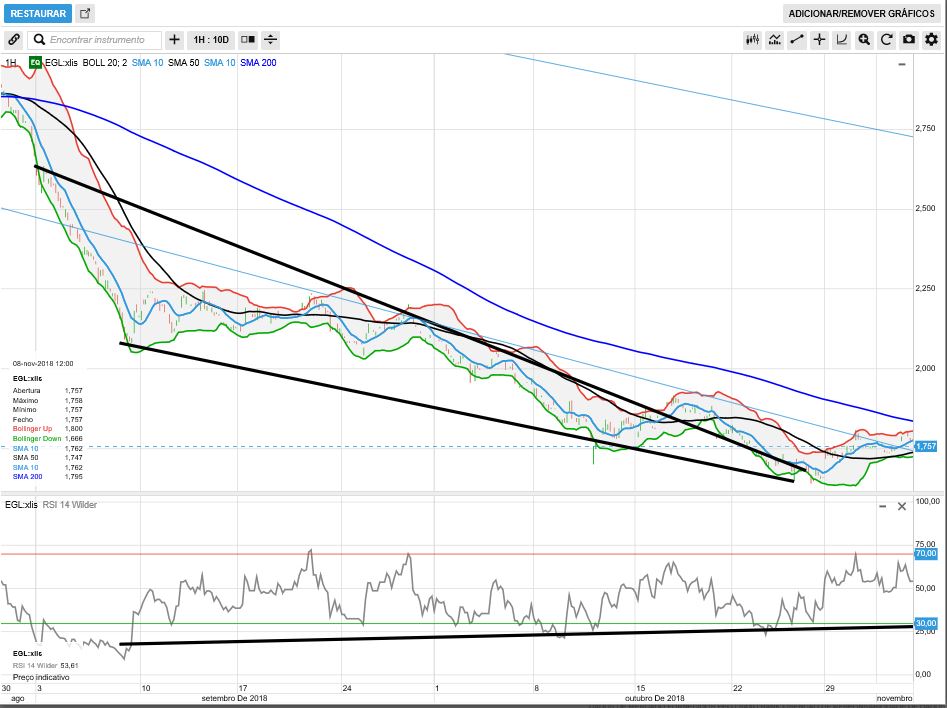Enable the crosshair cursor tool
947x708 pixels.
820,40
